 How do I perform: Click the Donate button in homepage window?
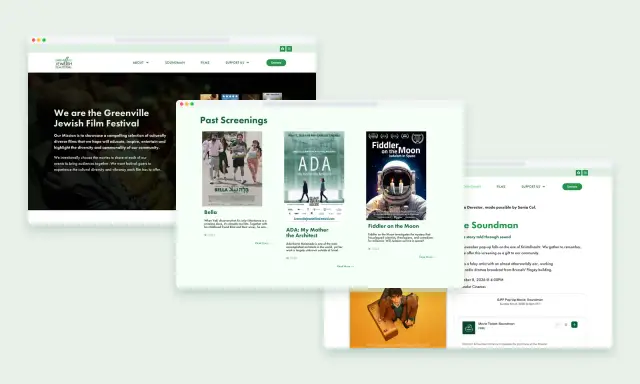276,62
